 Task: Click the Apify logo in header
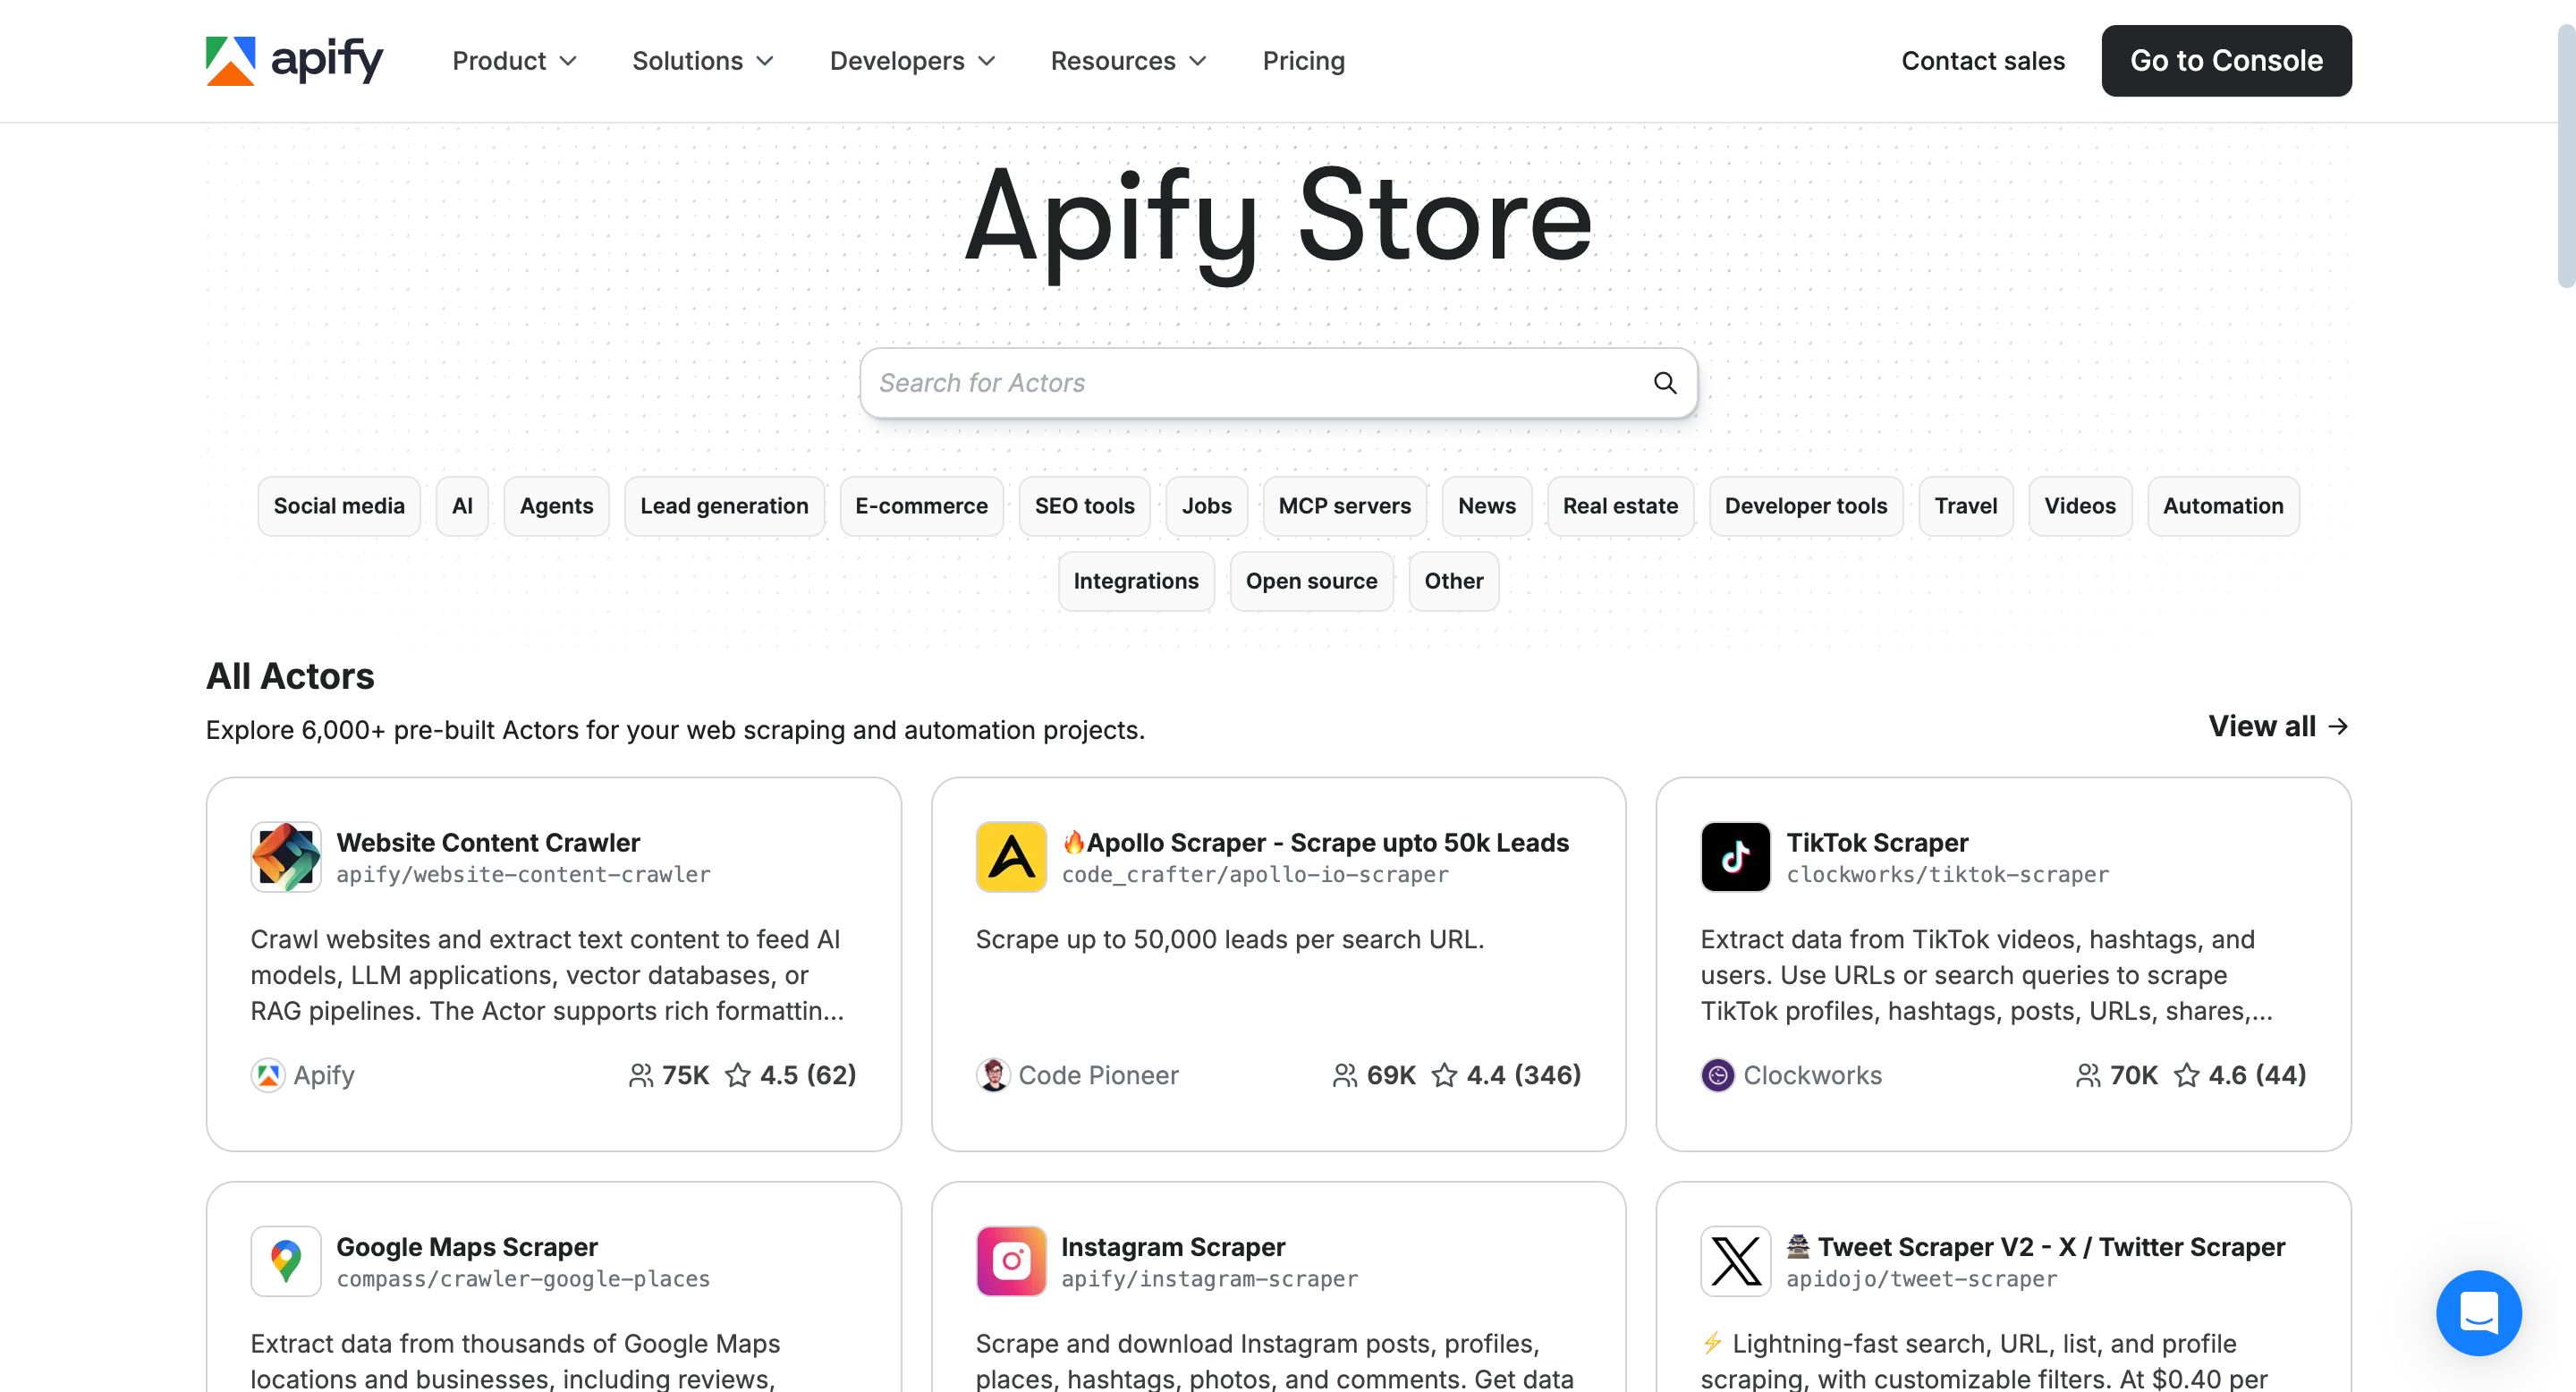(294, 61)
